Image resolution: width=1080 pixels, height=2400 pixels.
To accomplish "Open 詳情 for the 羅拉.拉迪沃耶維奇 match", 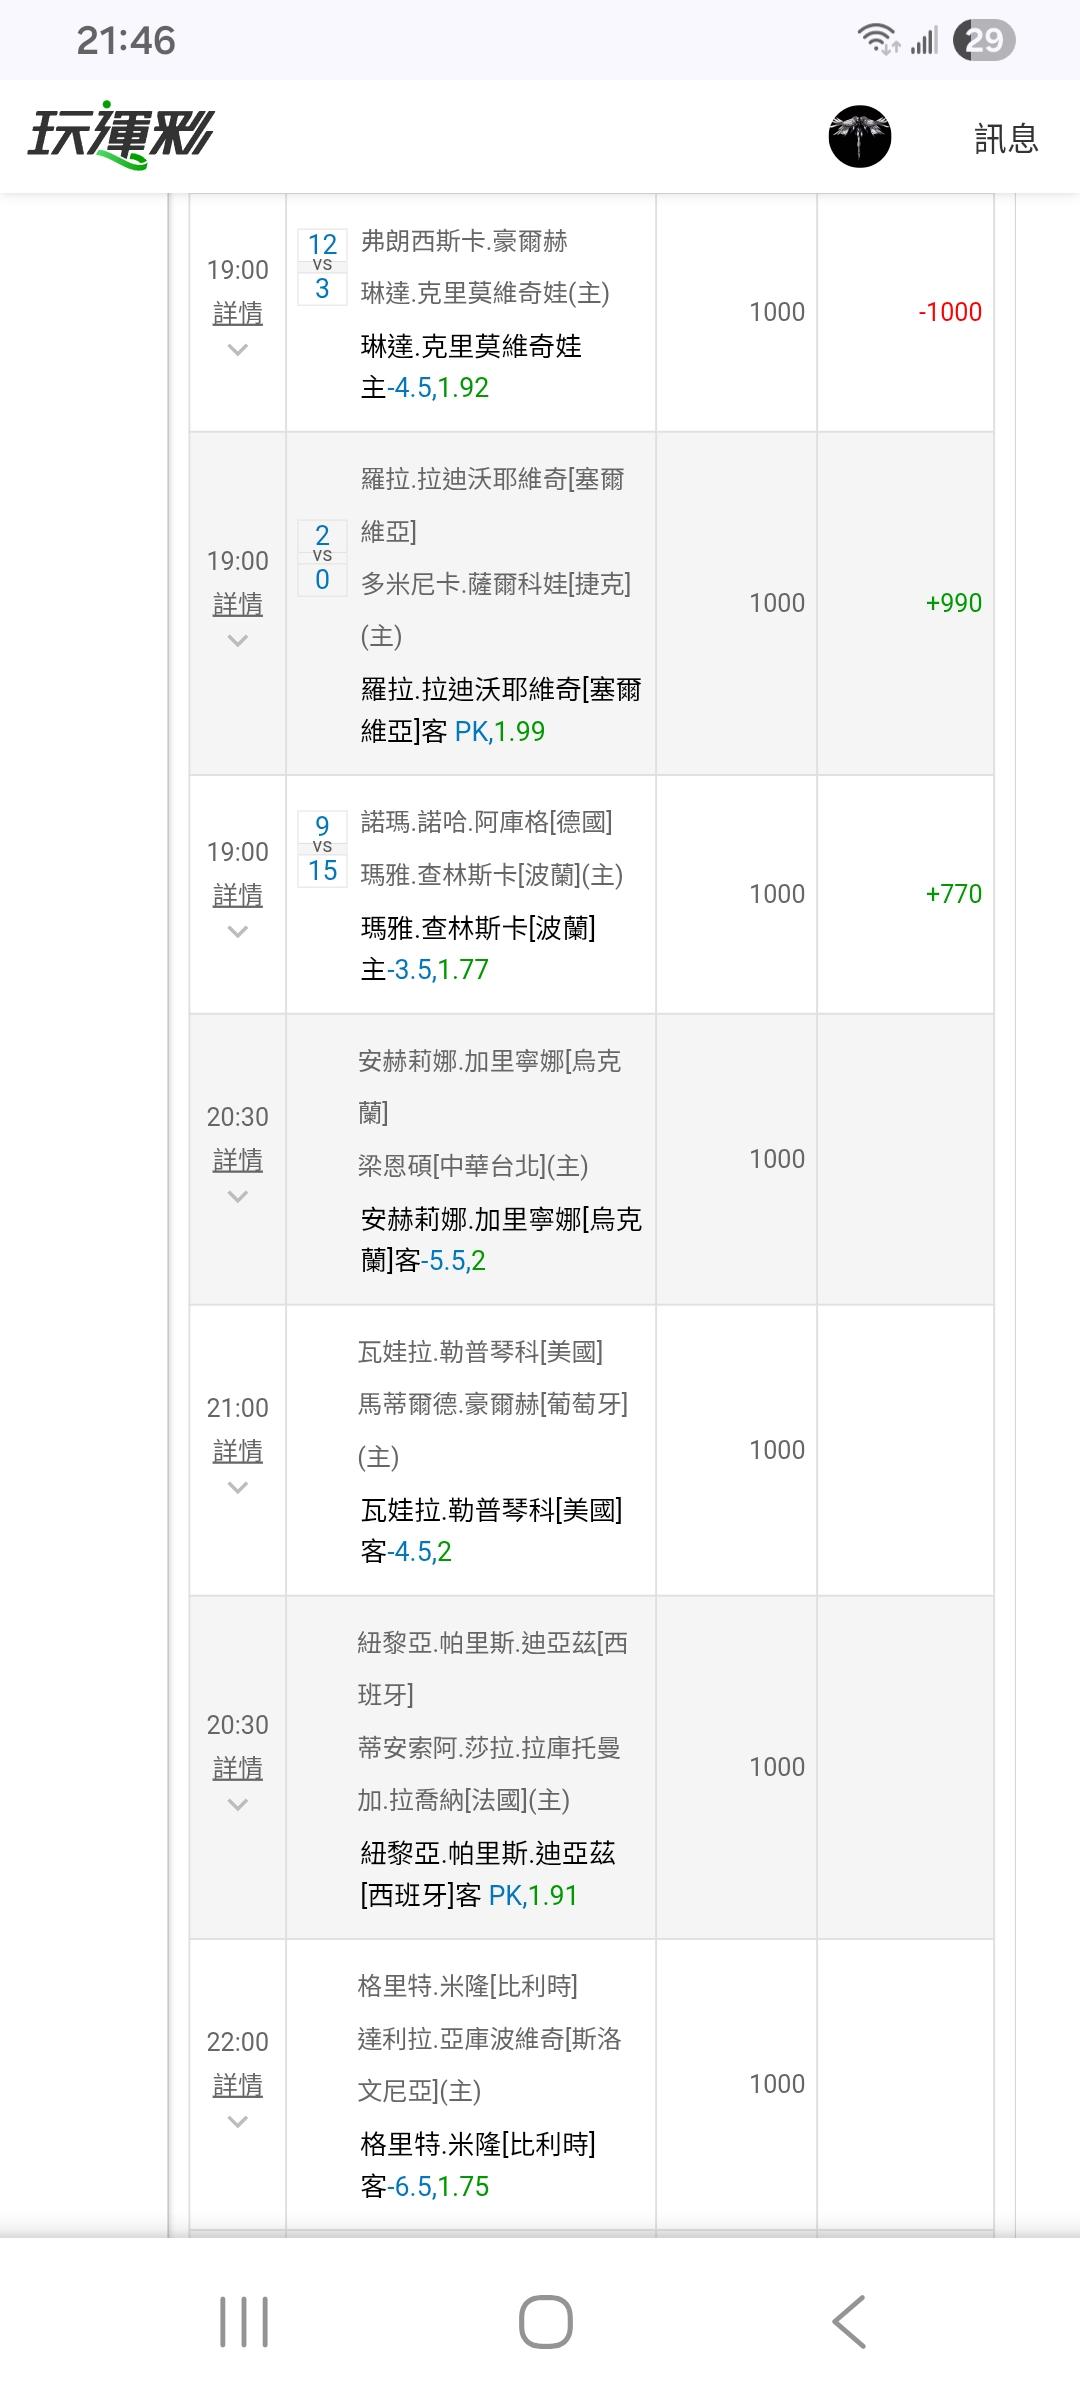I will [238, 604].
